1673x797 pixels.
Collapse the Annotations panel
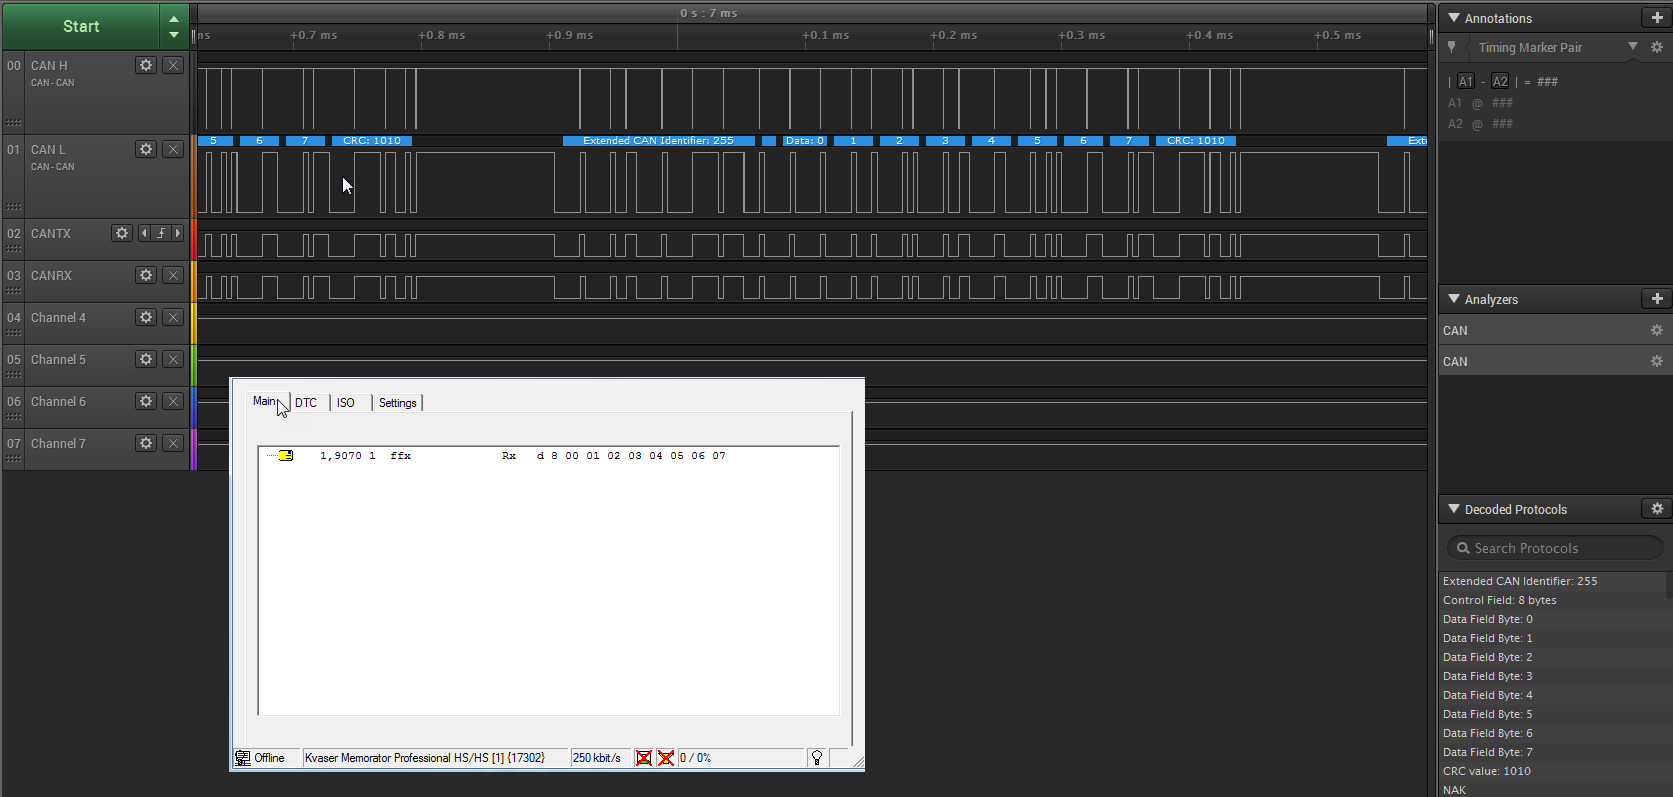pos(1454,18)
